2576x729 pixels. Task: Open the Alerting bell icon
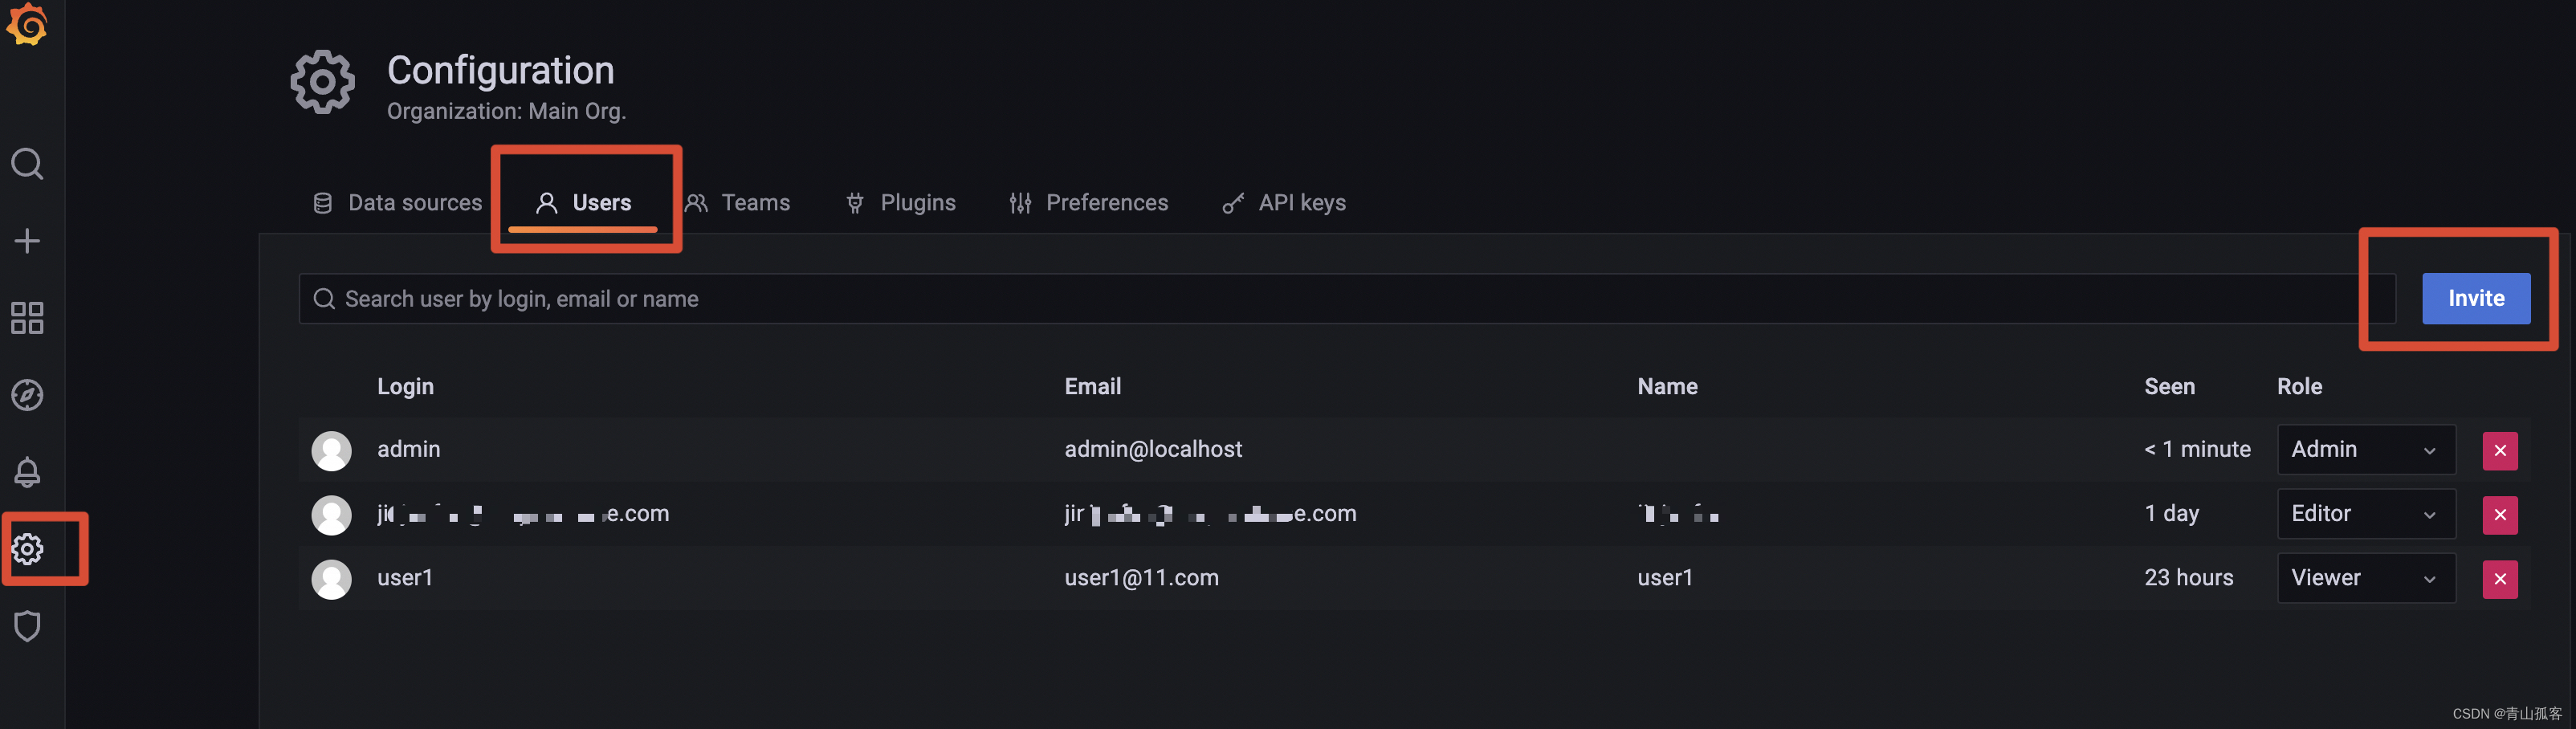[27, 472]
